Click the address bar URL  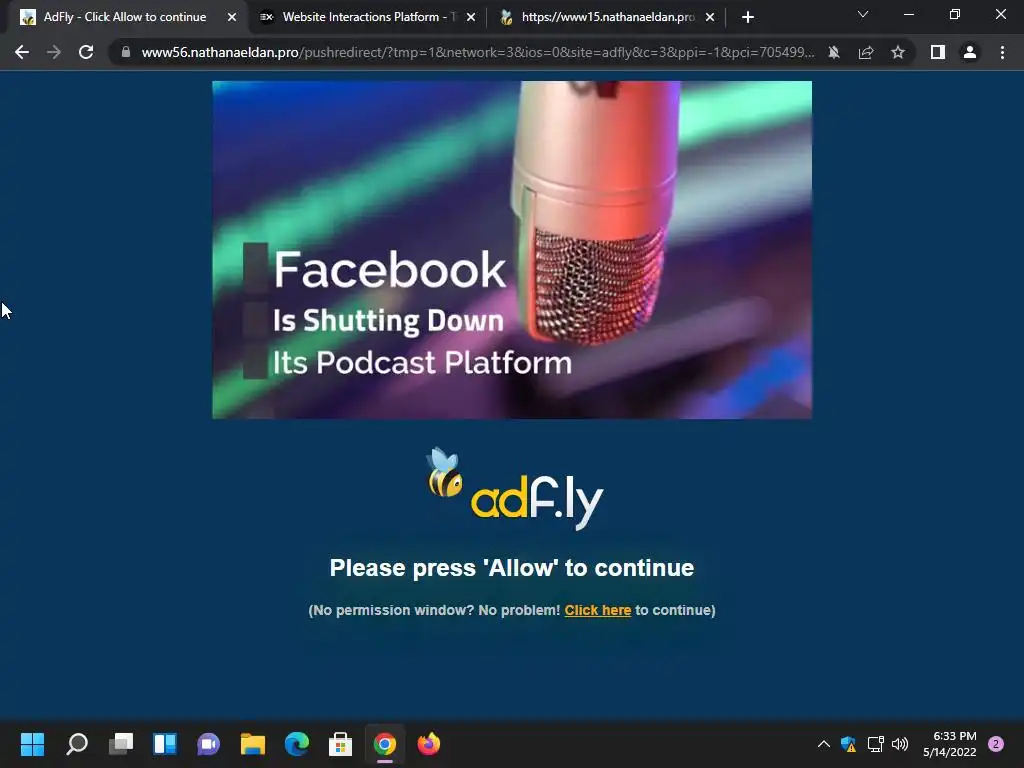(478, 52)
